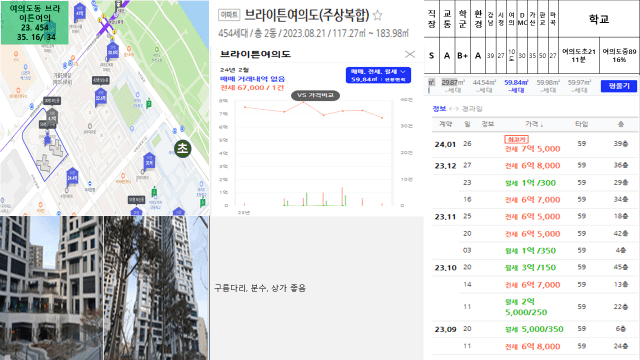Viewport: 640px width, 360px height.
Task: Click the 정보 link above the table
Action: tap(439, 109)
